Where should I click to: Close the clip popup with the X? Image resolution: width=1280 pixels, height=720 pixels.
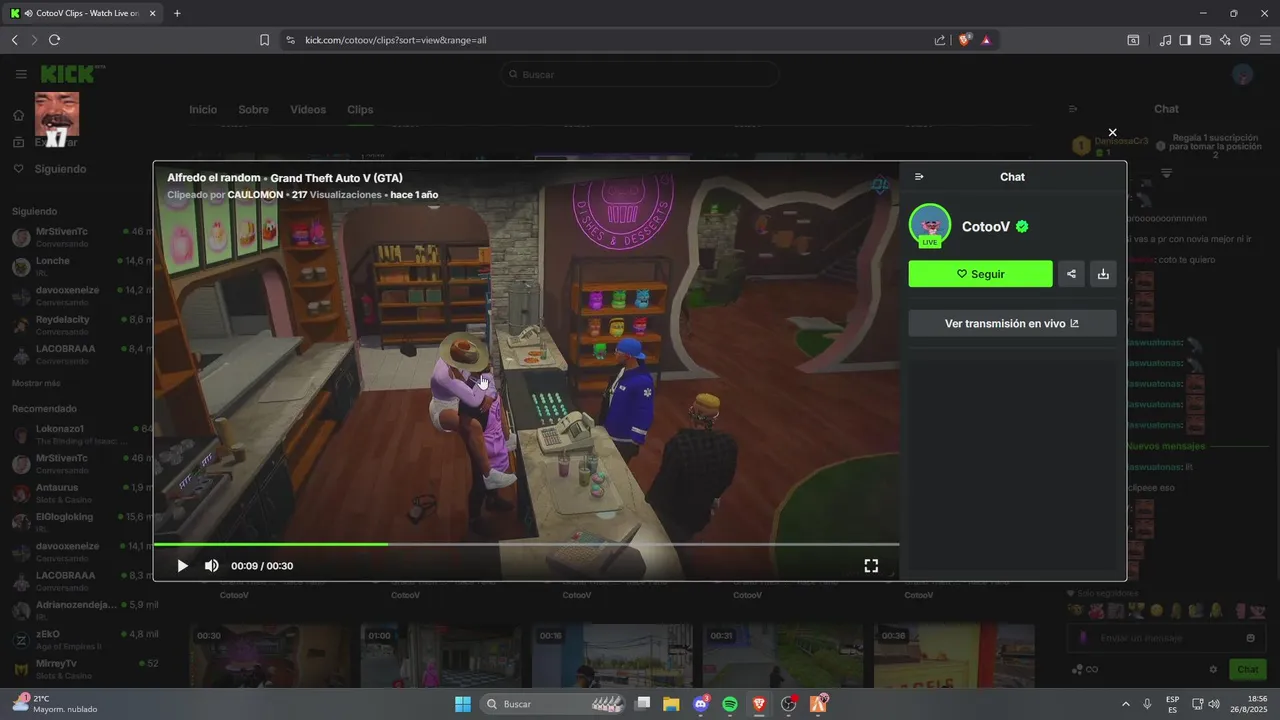point(1112,132)
